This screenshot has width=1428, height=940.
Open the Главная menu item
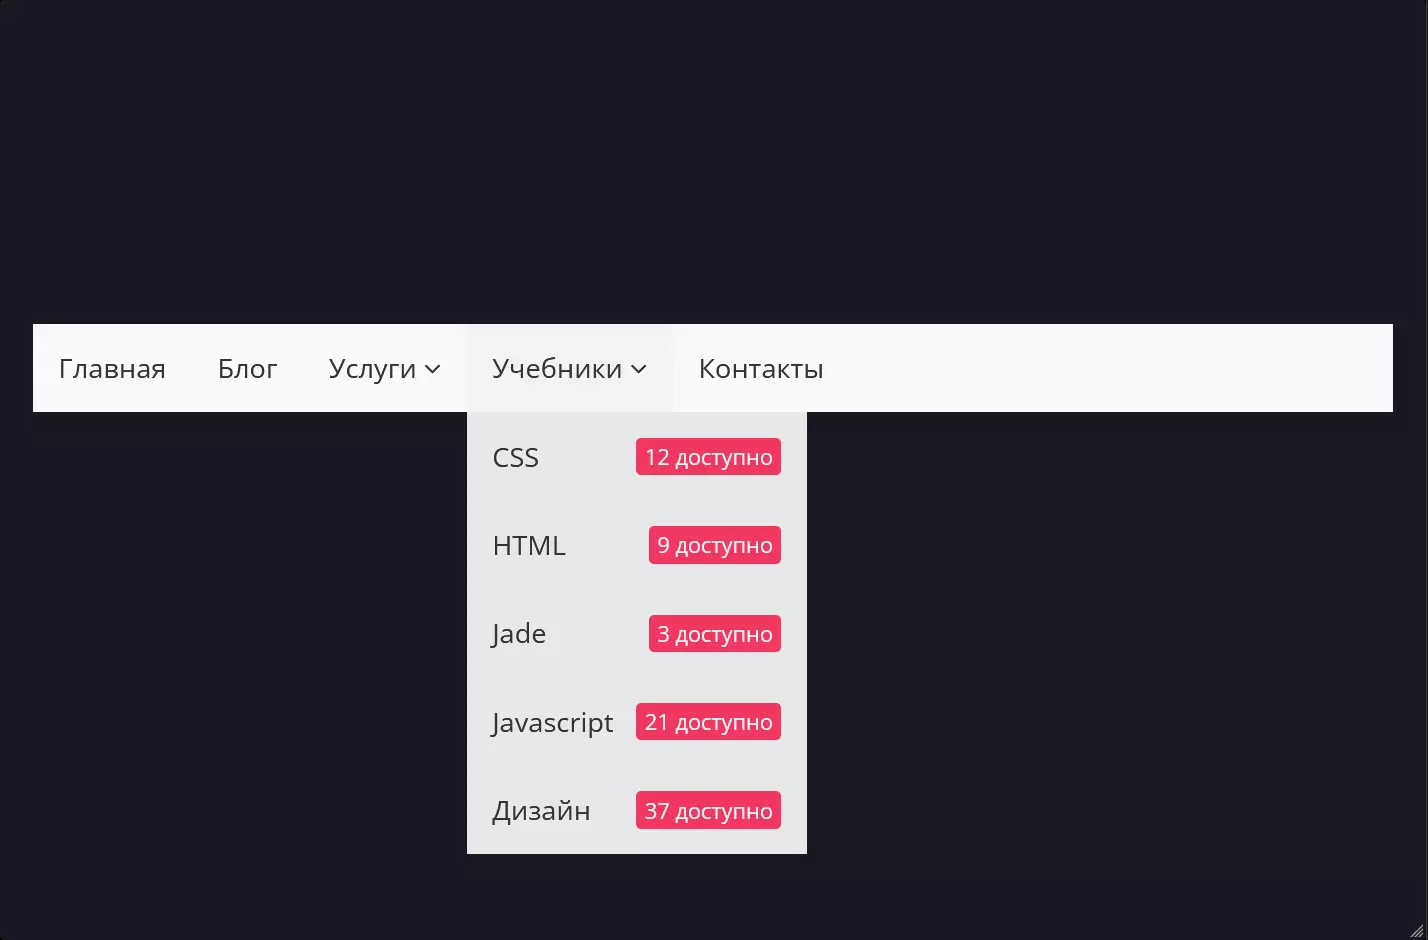[x=112, y=368]
